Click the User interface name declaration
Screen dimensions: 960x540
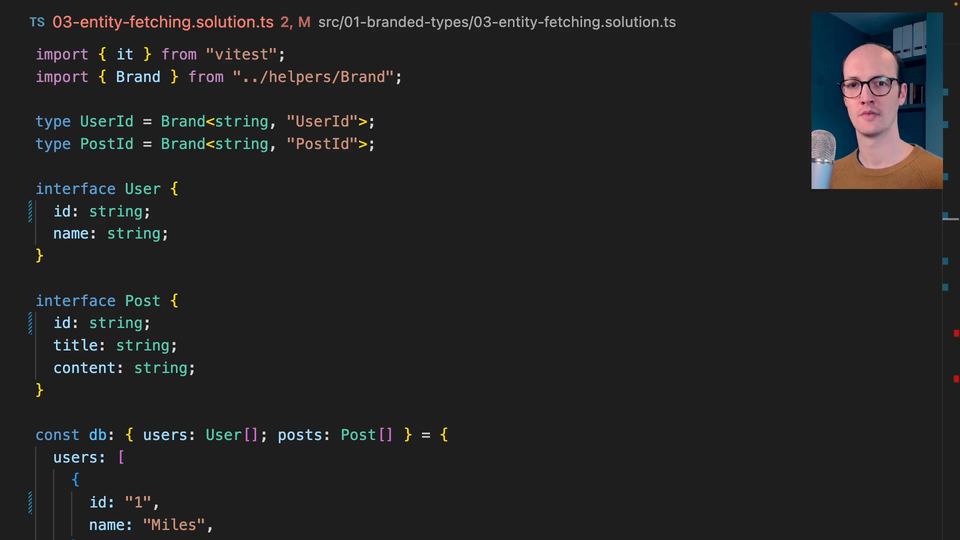[142, 189]
